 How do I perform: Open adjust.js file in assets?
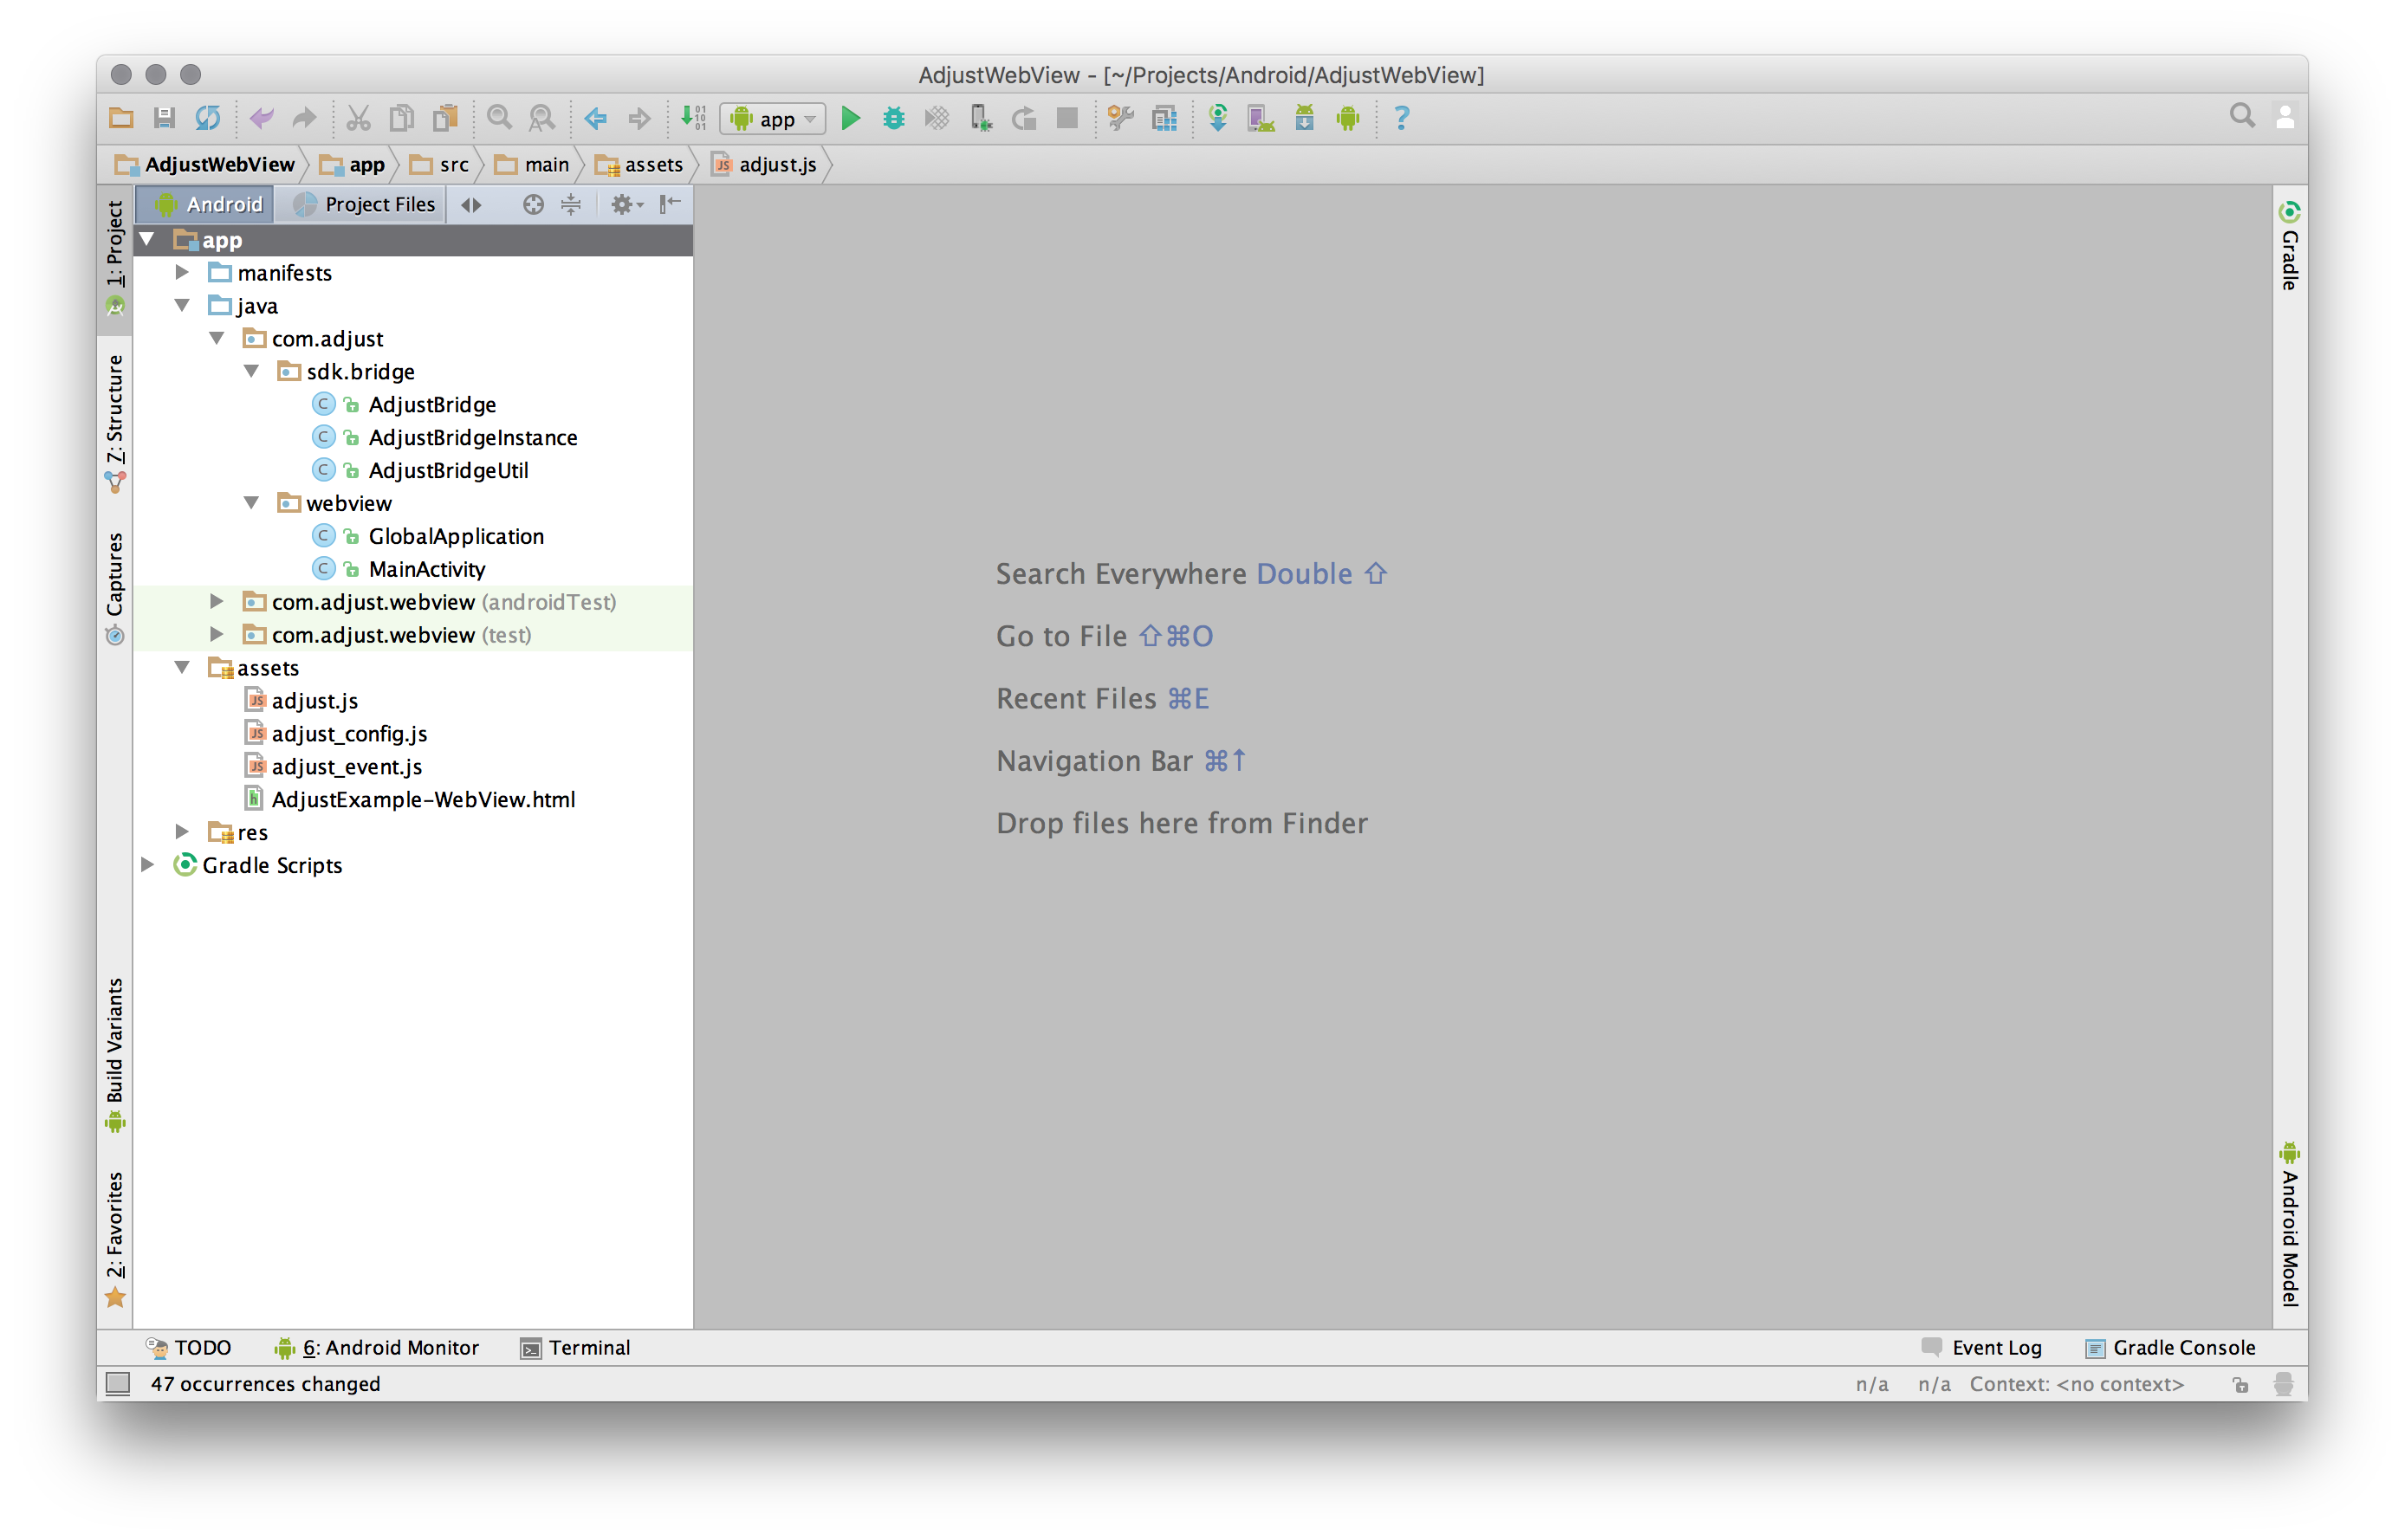tap(314, 701)
